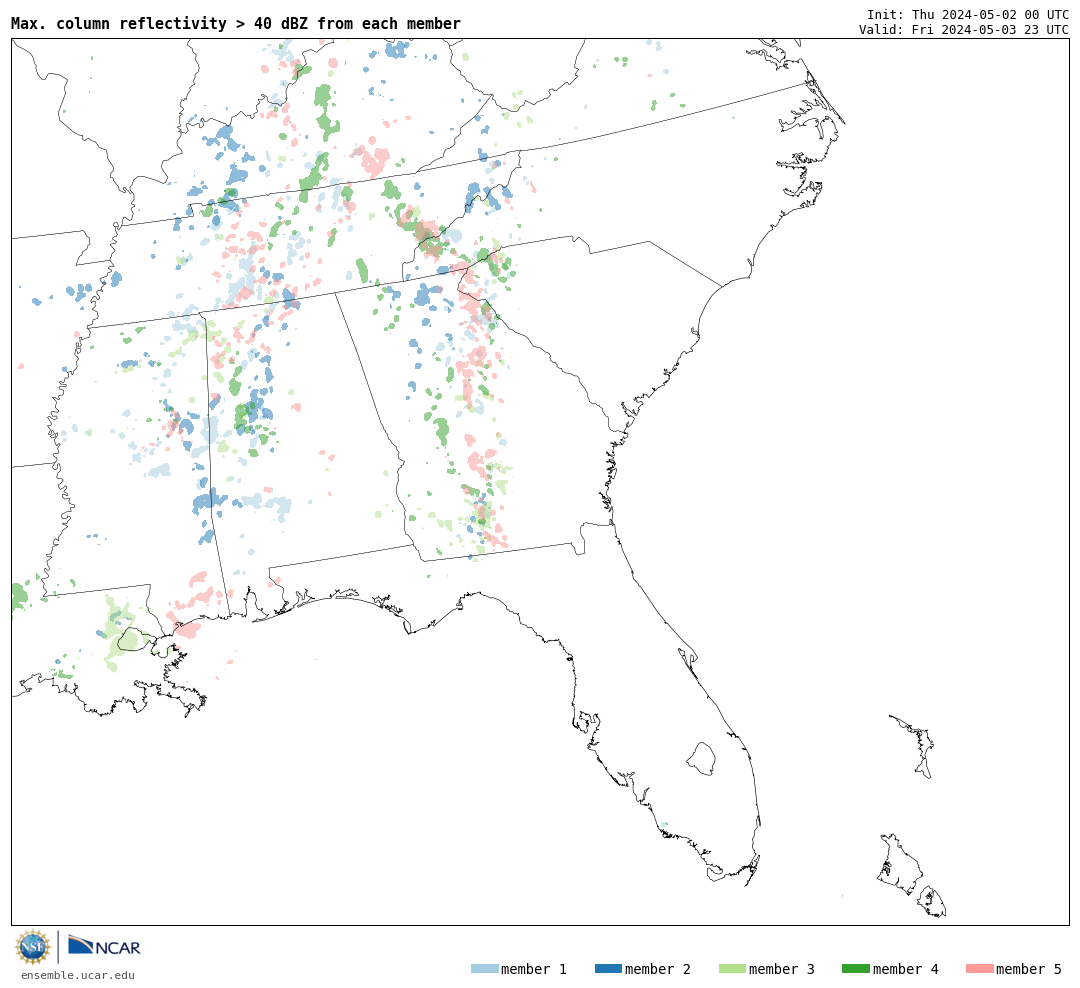Click the member 5 pink legend swatch
This screenshot has height=988, width=1080.
point(979,969)
